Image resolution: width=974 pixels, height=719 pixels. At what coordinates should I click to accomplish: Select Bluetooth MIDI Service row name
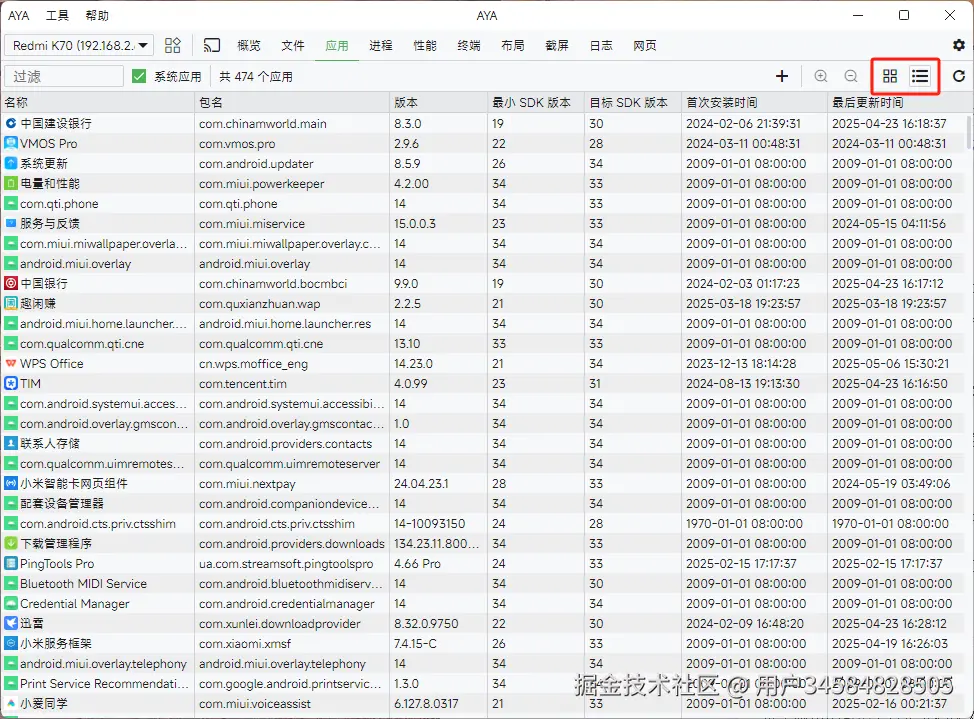tap(83, 584)
